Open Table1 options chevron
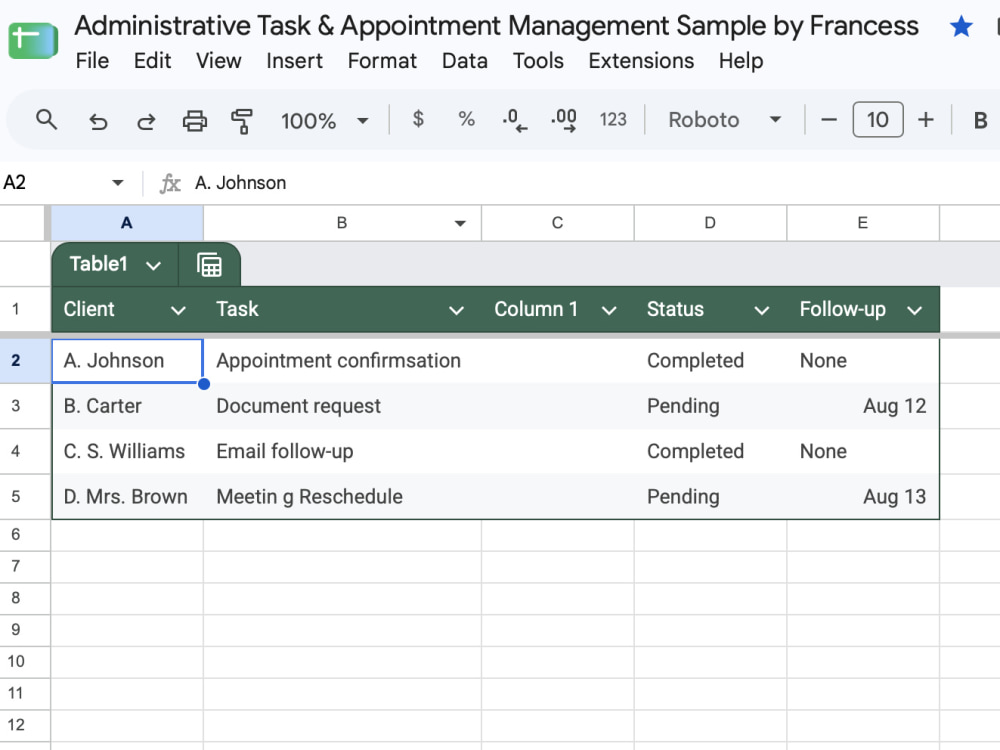The image size is (1000, 750). click(x=153, y=265)
